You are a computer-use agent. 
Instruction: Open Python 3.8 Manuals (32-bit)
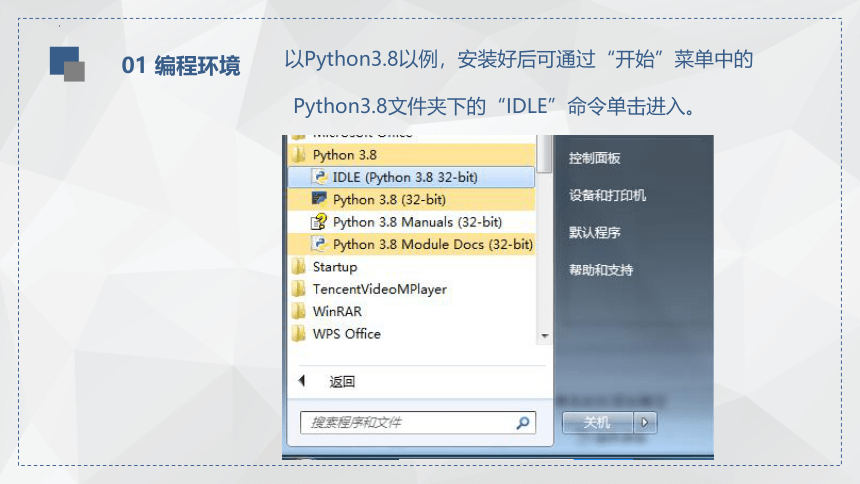coord(411,222)
